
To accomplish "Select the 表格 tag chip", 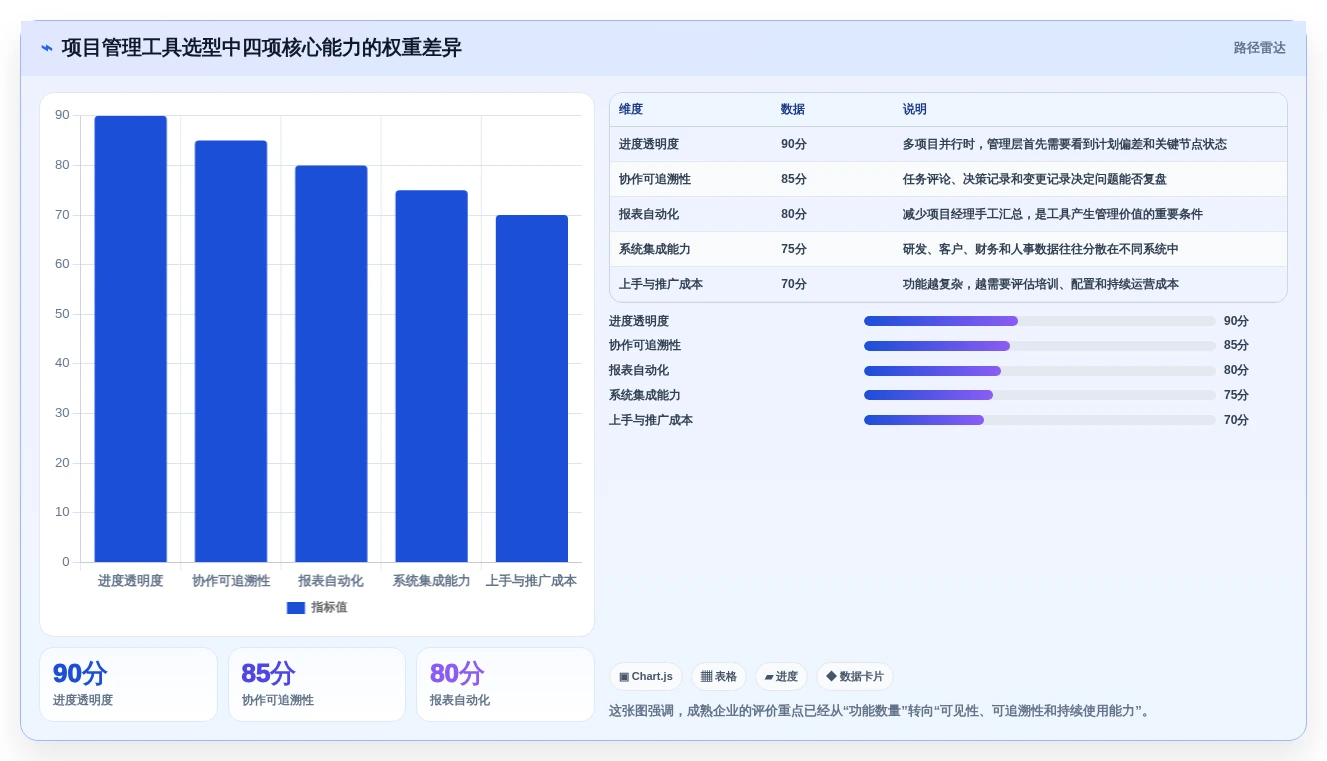I will click(719, 677).
